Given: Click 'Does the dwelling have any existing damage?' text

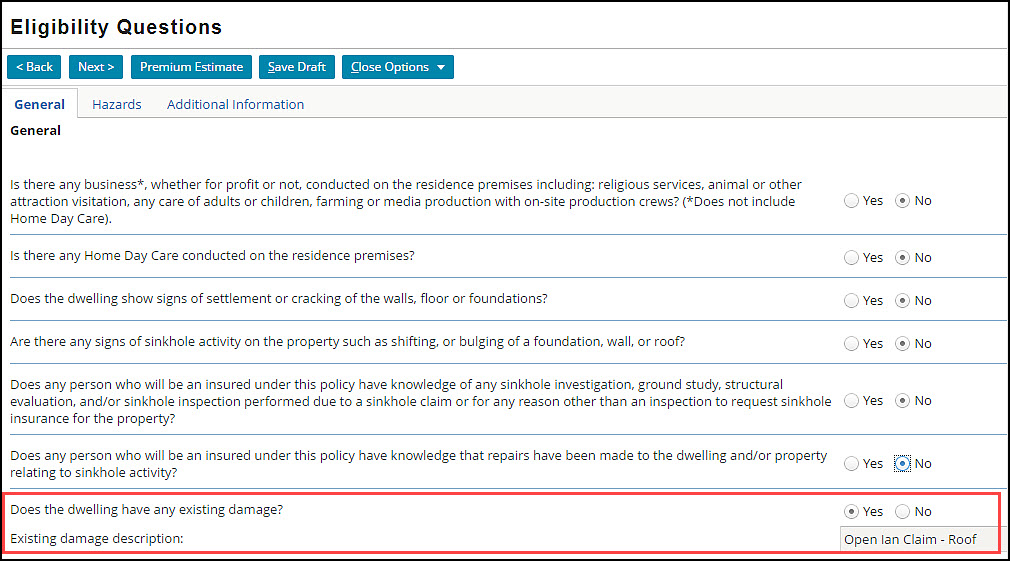Looking at the screenshot, I should (x=147, y=509).
